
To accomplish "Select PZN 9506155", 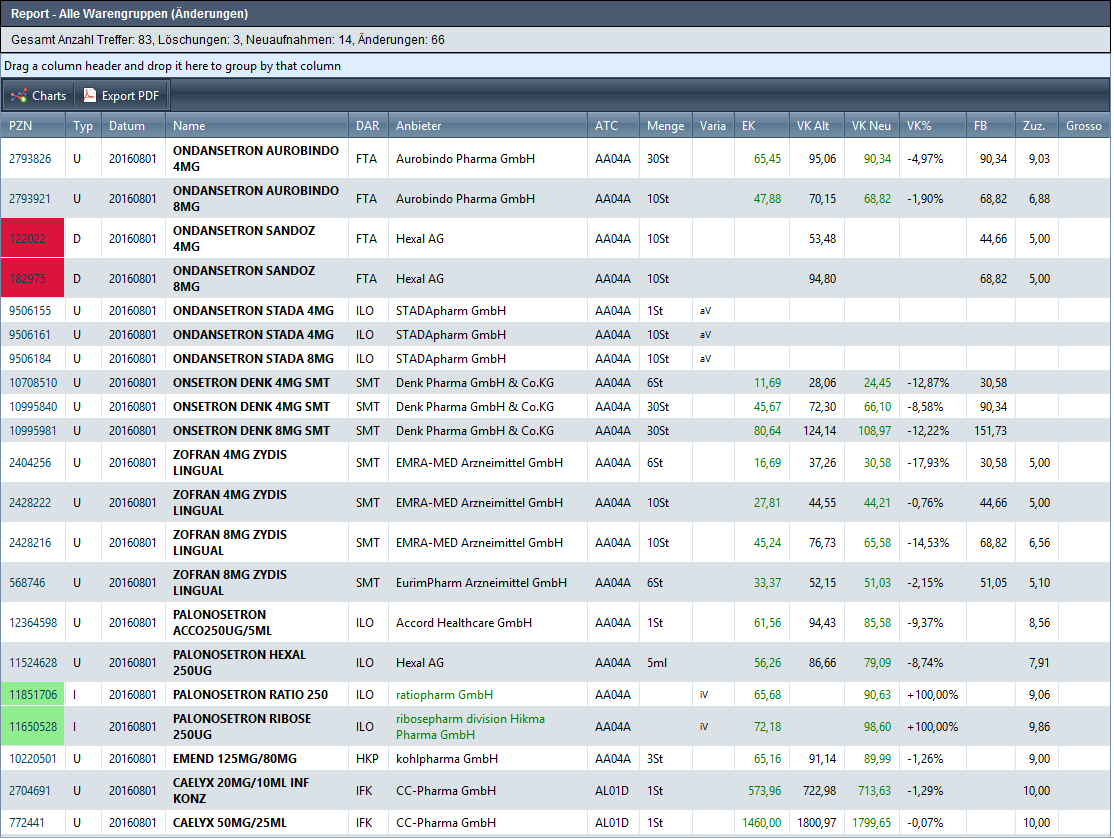I will pos(30,310).
